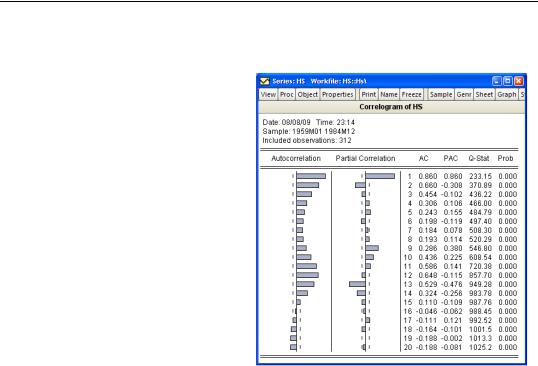Image resolution: width=538 pixels, height=366 pixels.
Task: Select Q-Stat value 720.38
Action: pos(480,266)
